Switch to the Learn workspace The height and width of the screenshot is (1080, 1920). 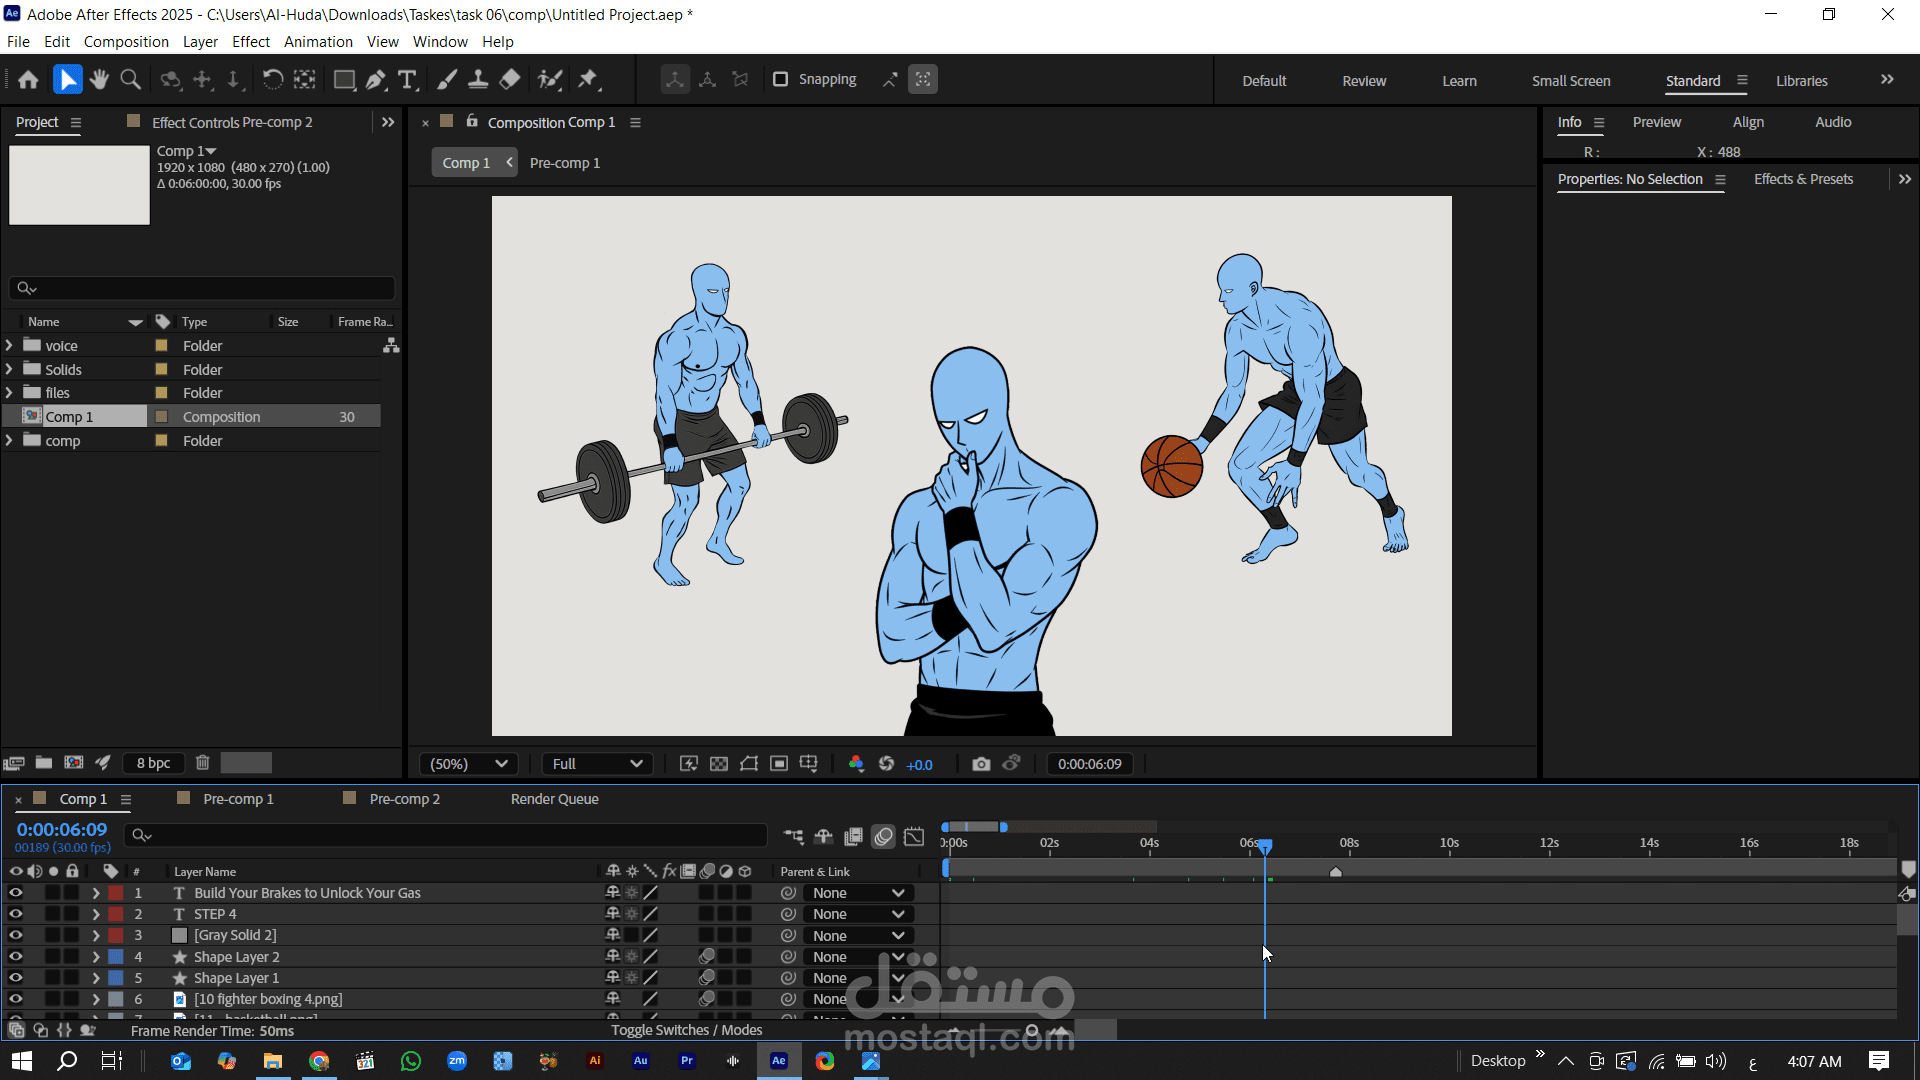(1459, 81)
